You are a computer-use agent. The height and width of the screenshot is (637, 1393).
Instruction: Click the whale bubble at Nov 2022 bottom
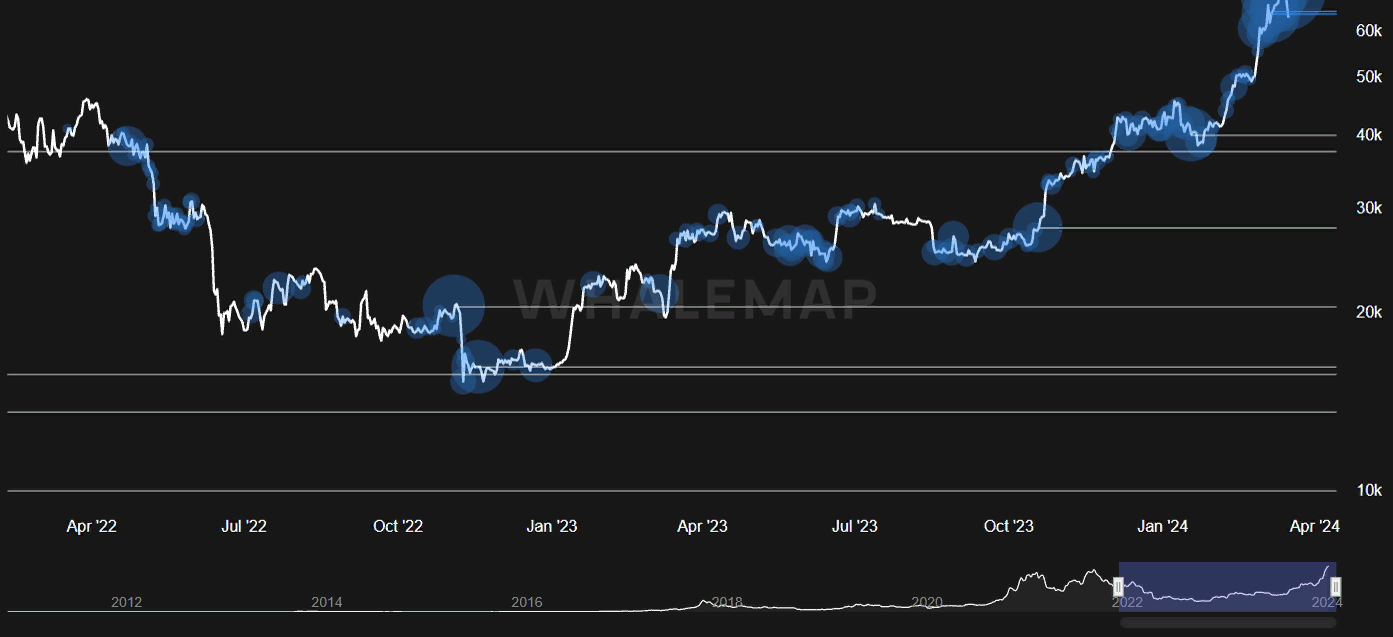tap(478, 367)
